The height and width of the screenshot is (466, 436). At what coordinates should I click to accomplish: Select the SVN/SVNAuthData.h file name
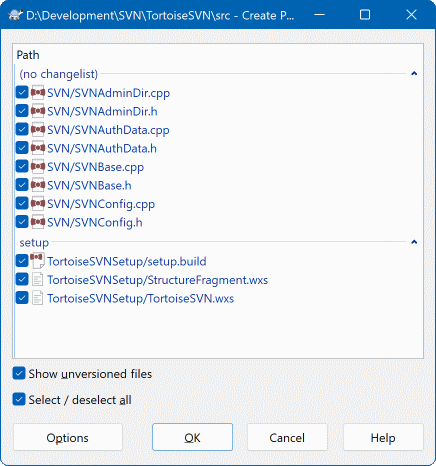tap(102, 148)
